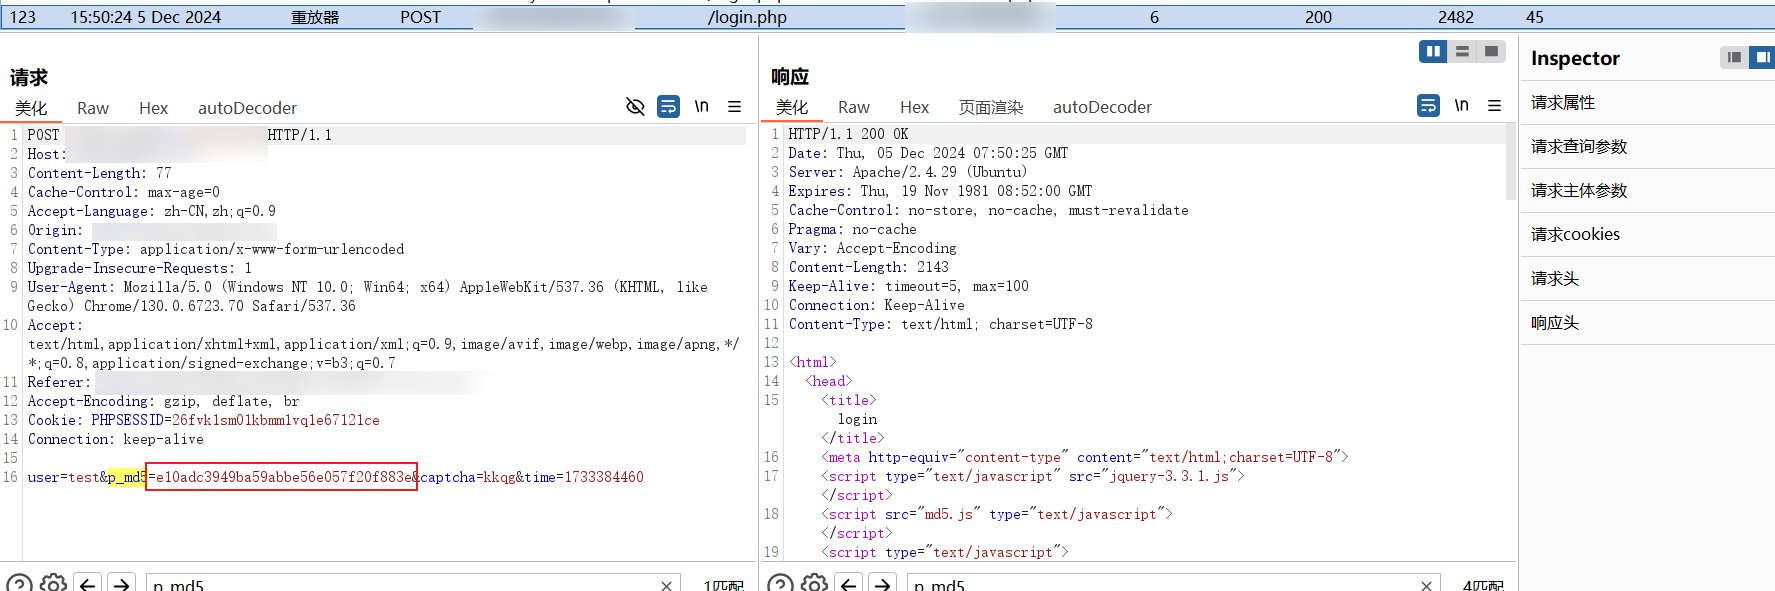Click the 请求 panel heading
The width and height of the screenshot is (1775, 591).
[x=29, y=77]
